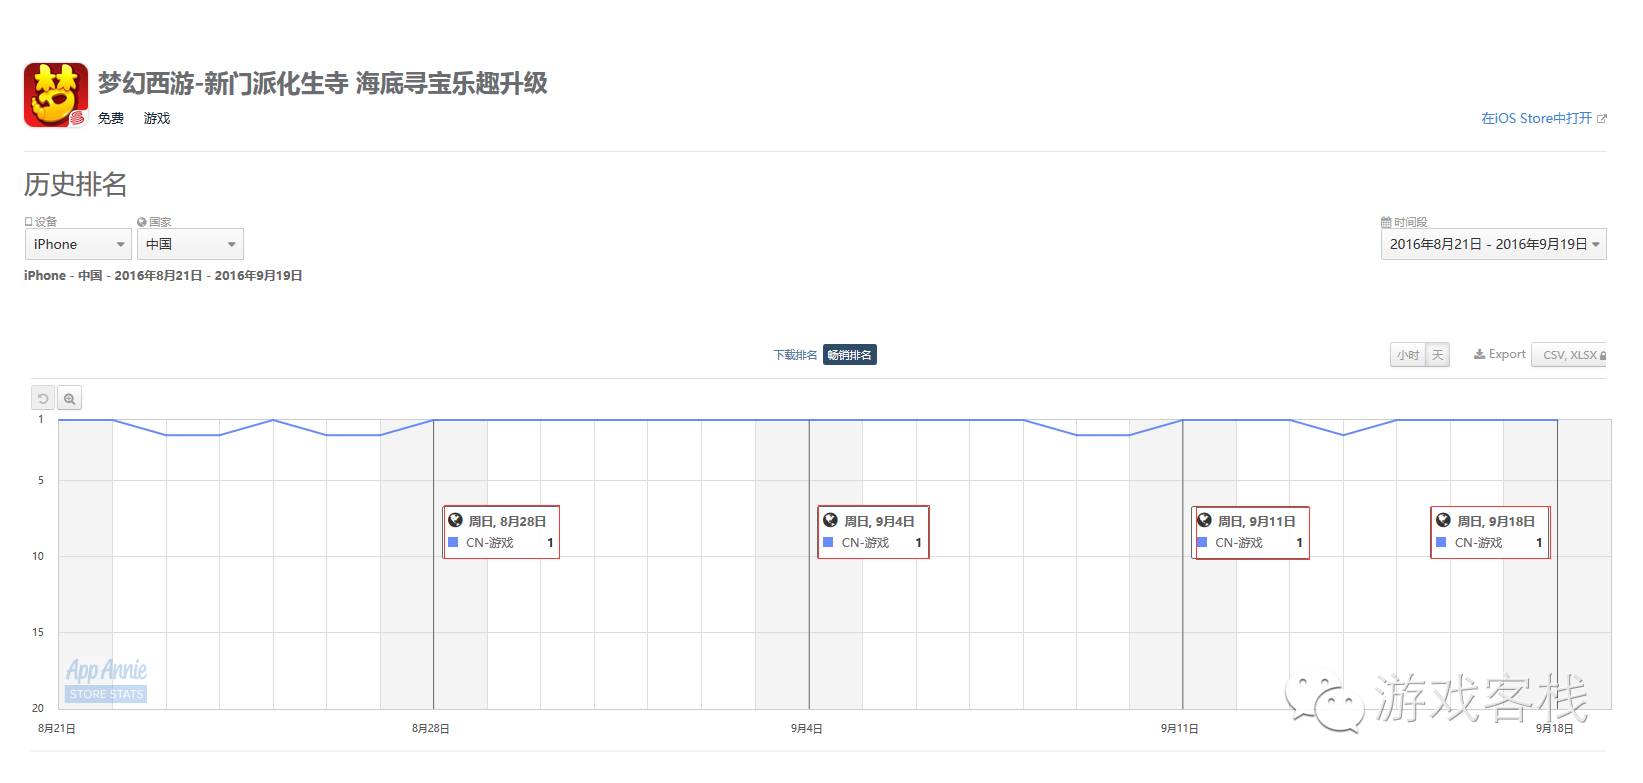Click the external link icon beside iOS Store
Viewport: 1643px width, 783px height.
1601,119
